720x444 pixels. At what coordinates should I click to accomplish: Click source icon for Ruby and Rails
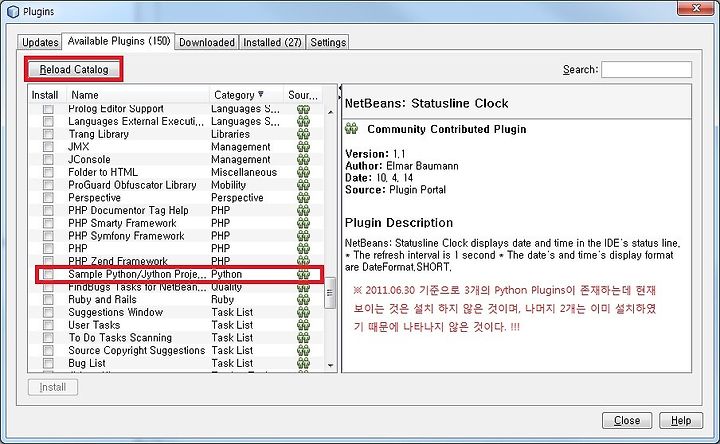(x=304, y=299)
